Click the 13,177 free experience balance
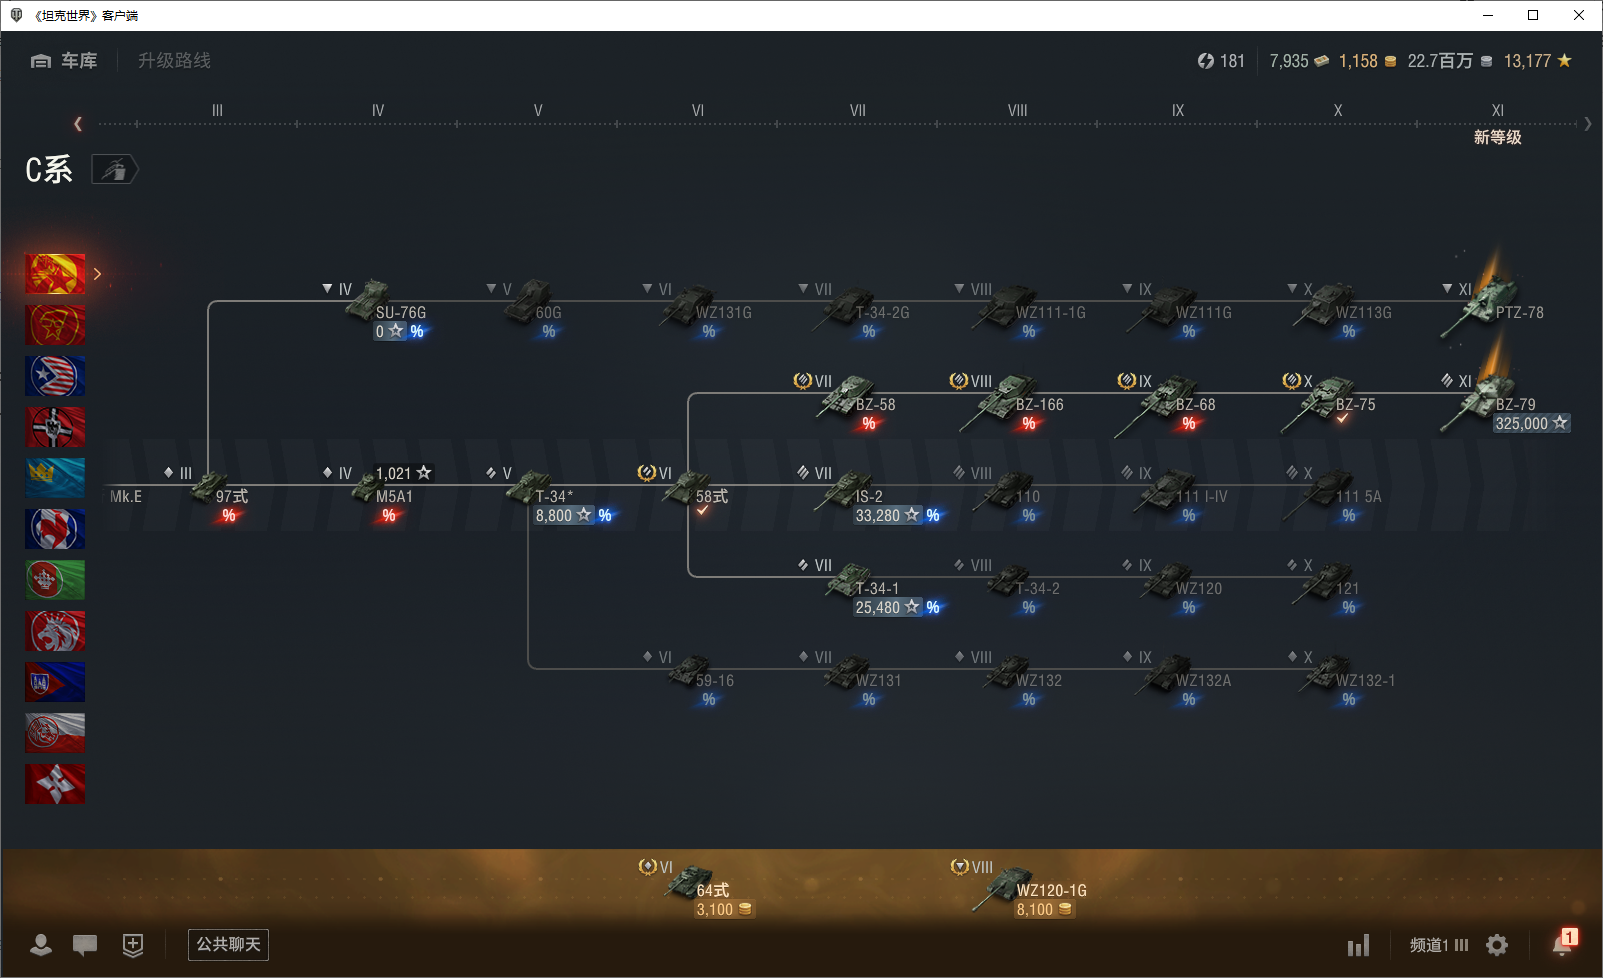Image resolution: width=1603 pixels, height=978 pixels. 1538,61
